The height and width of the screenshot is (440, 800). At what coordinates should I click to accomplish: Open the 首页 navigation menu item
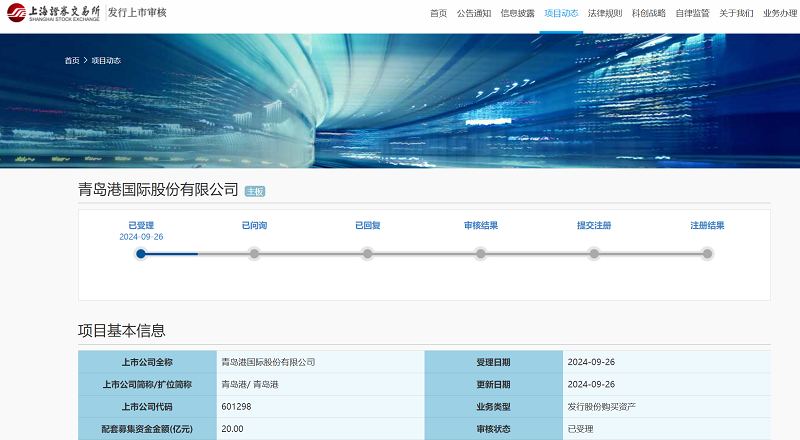438,13
